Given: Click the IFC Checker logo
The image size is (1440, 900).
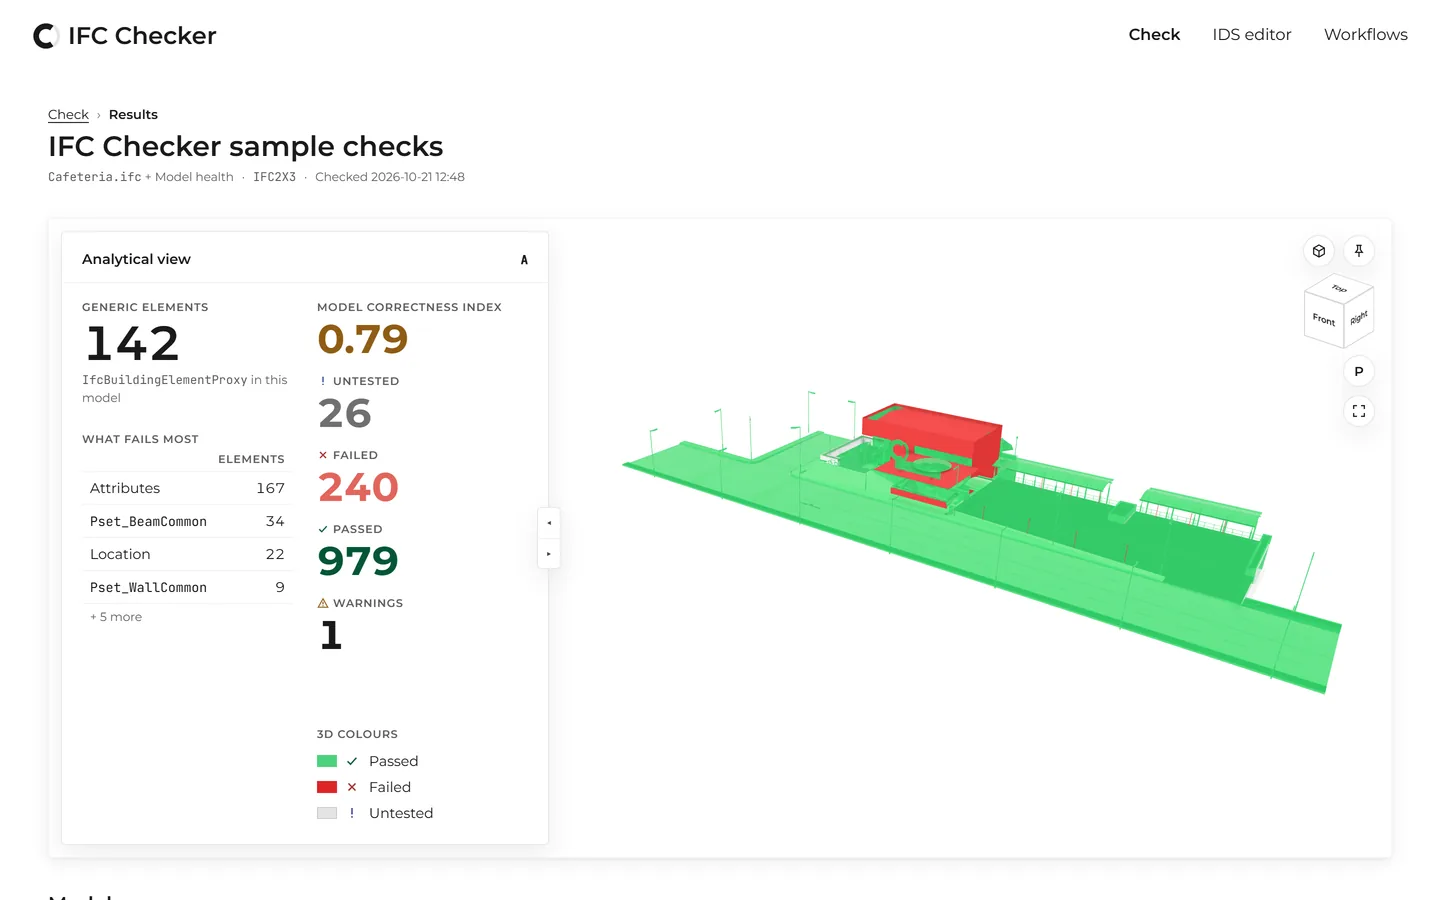Looking at the screenshot, I should (125, 36).
